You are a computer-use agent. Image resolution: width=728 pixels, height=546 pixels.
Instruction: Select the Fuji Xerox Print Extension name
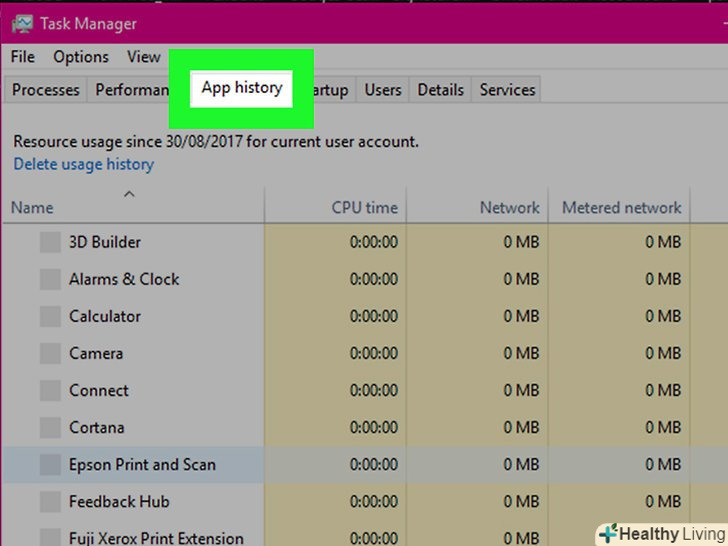[156, 538]
